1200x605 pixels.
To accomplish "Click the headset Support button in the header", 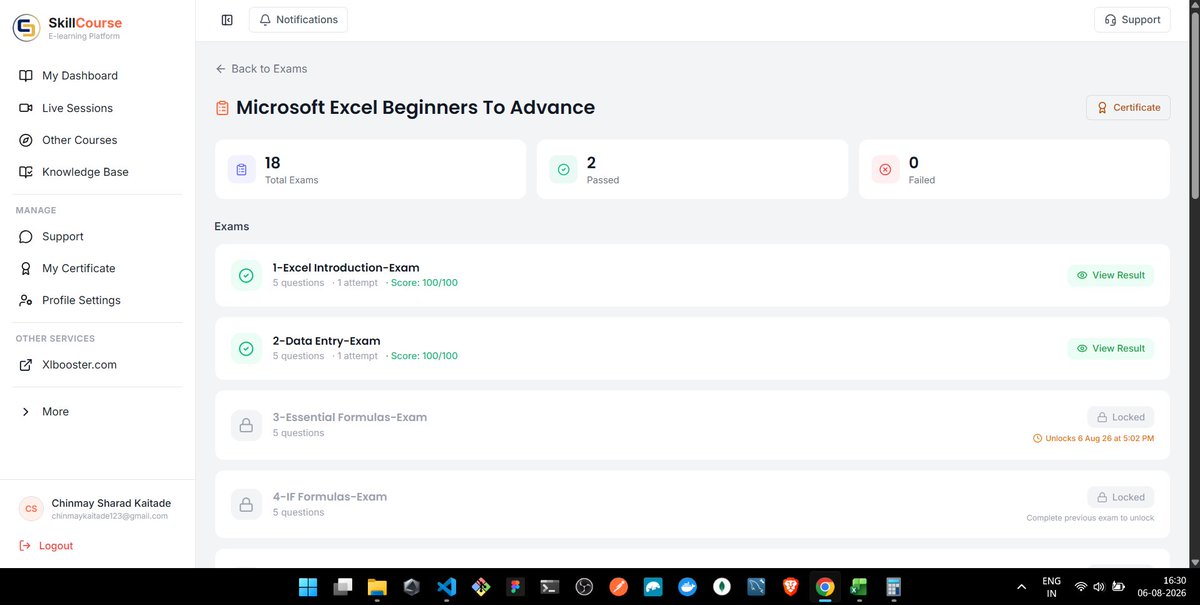I will click(x=1132, y=20).
